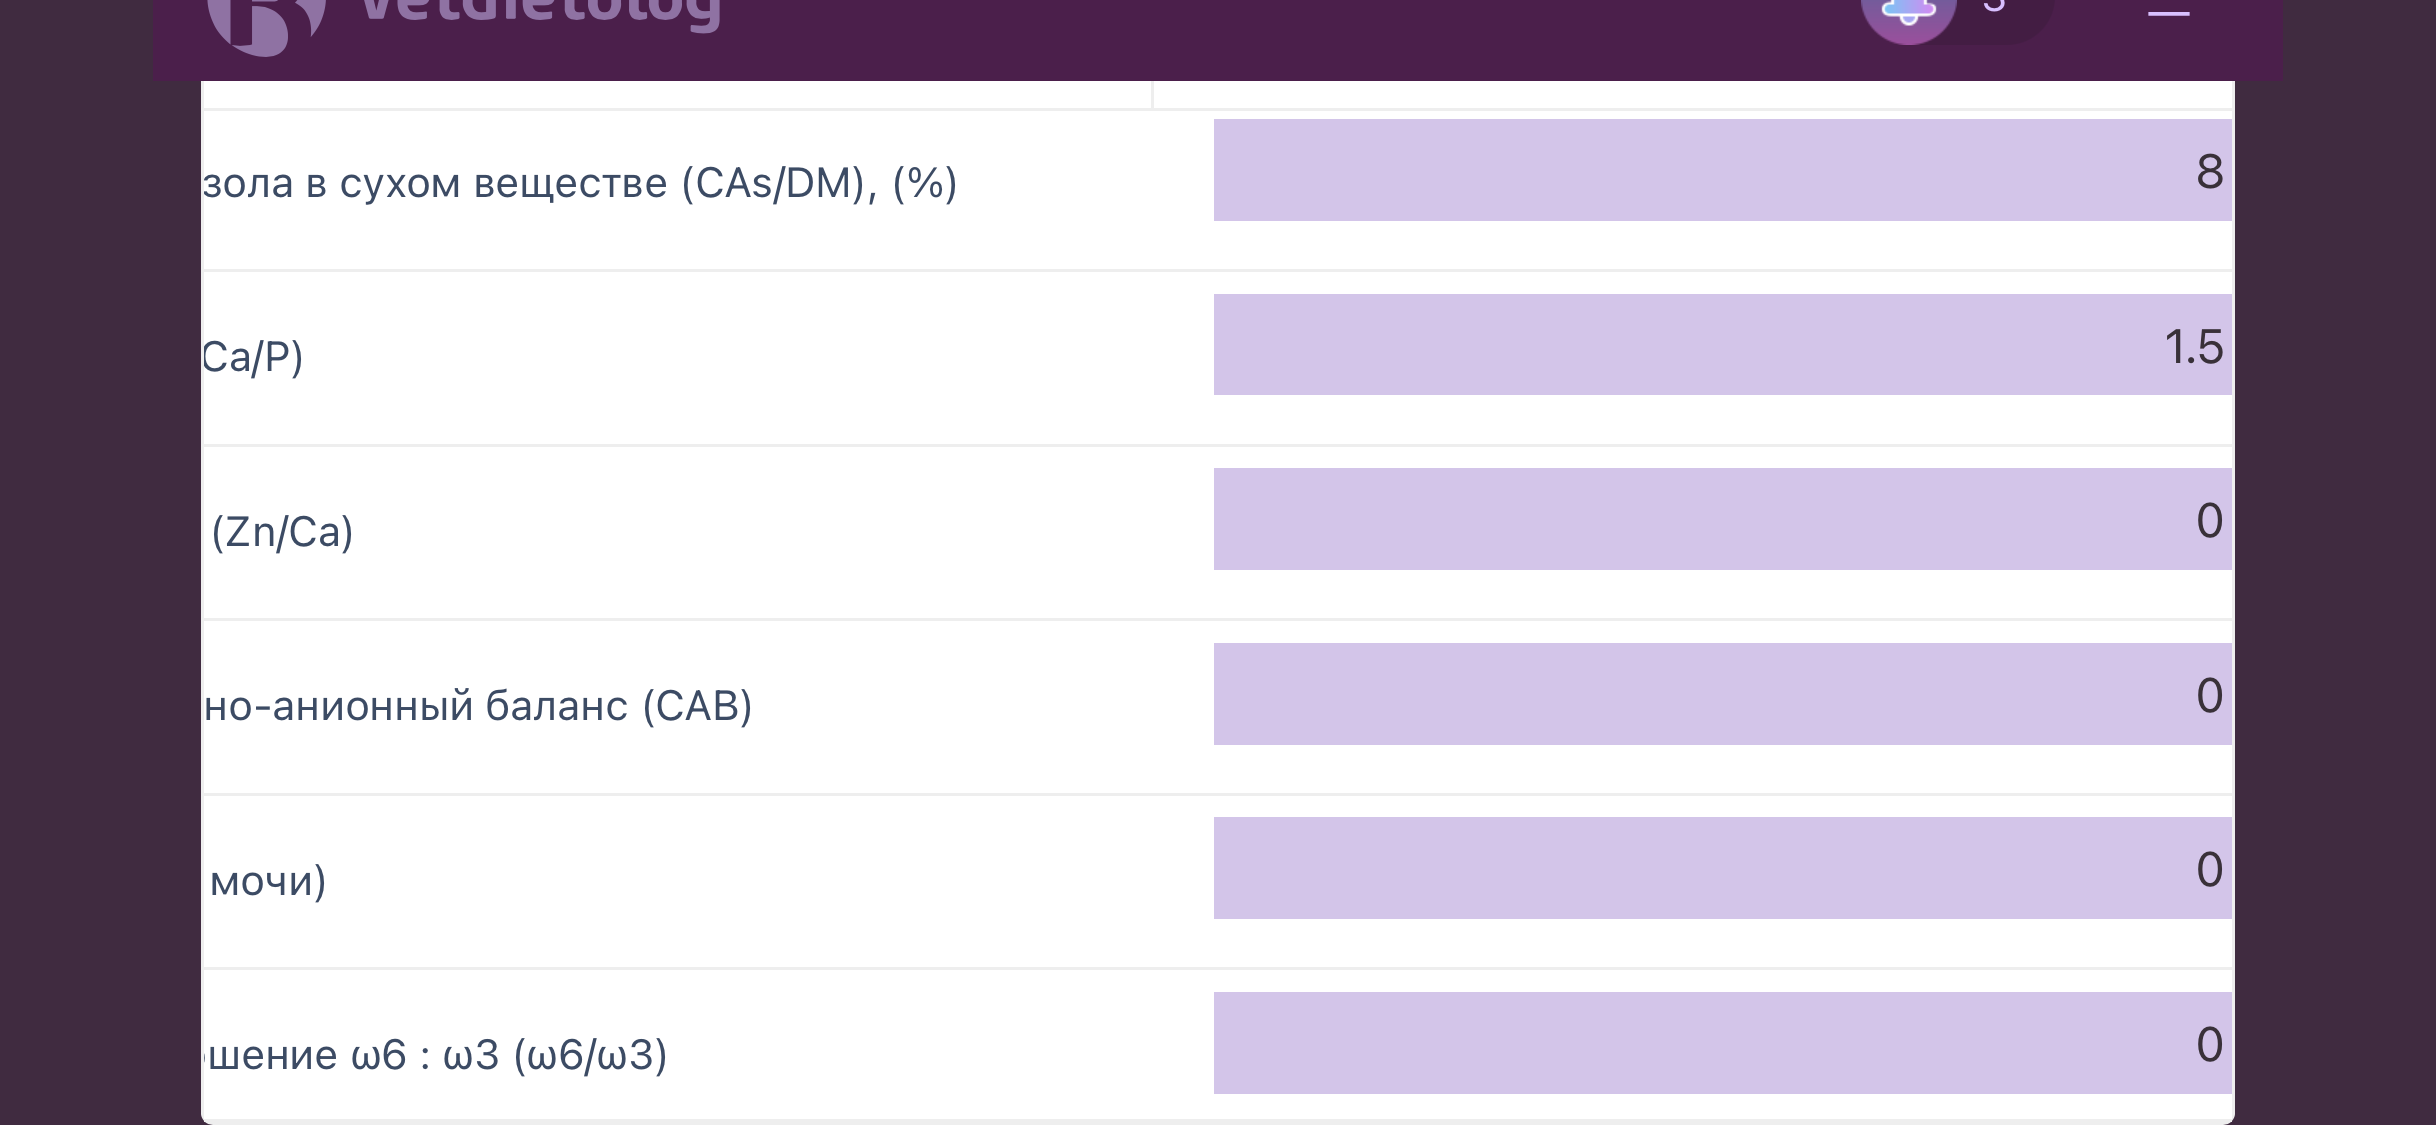Click the number 8 in ash field
Screen dimensions: 2436x1125
click(2209, 172)
